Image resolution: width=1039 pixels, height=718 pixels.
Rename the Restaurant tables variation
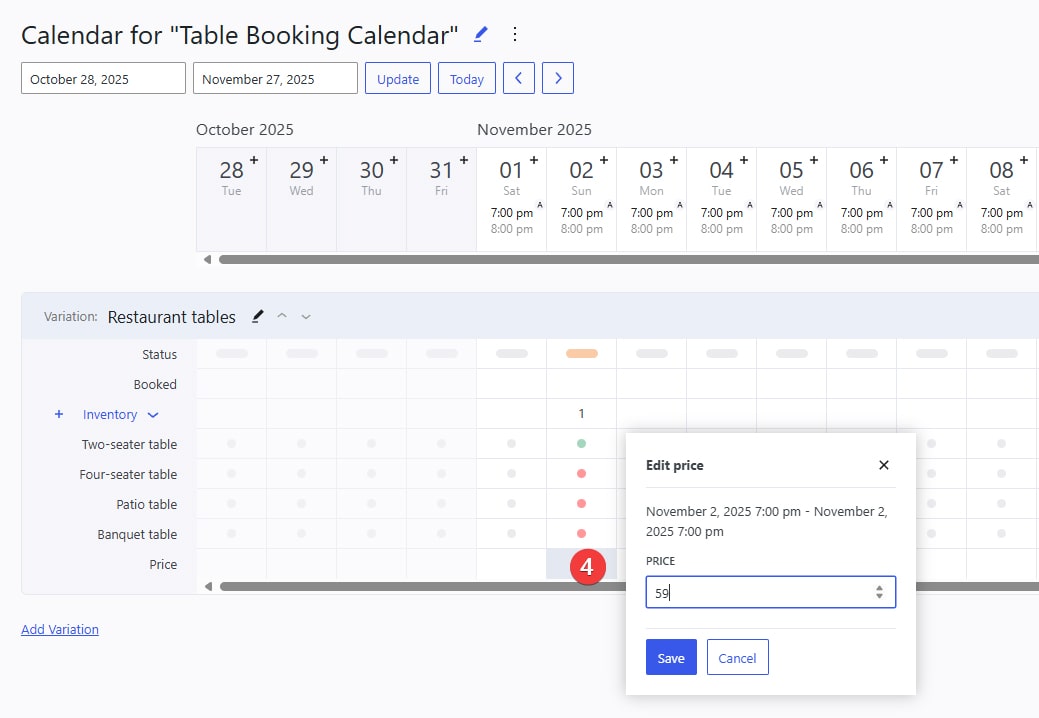pyautogui.click(x=257, y=316)
